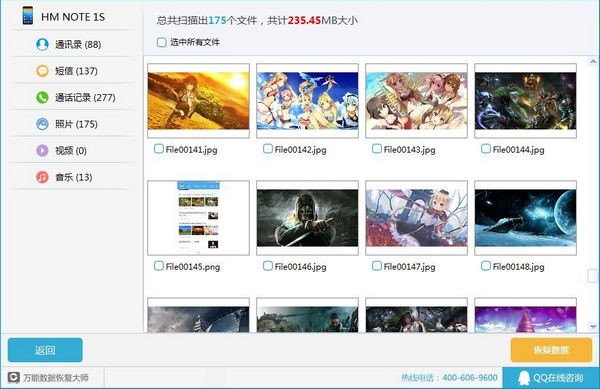Check the File00145.png checkbox

158,266
